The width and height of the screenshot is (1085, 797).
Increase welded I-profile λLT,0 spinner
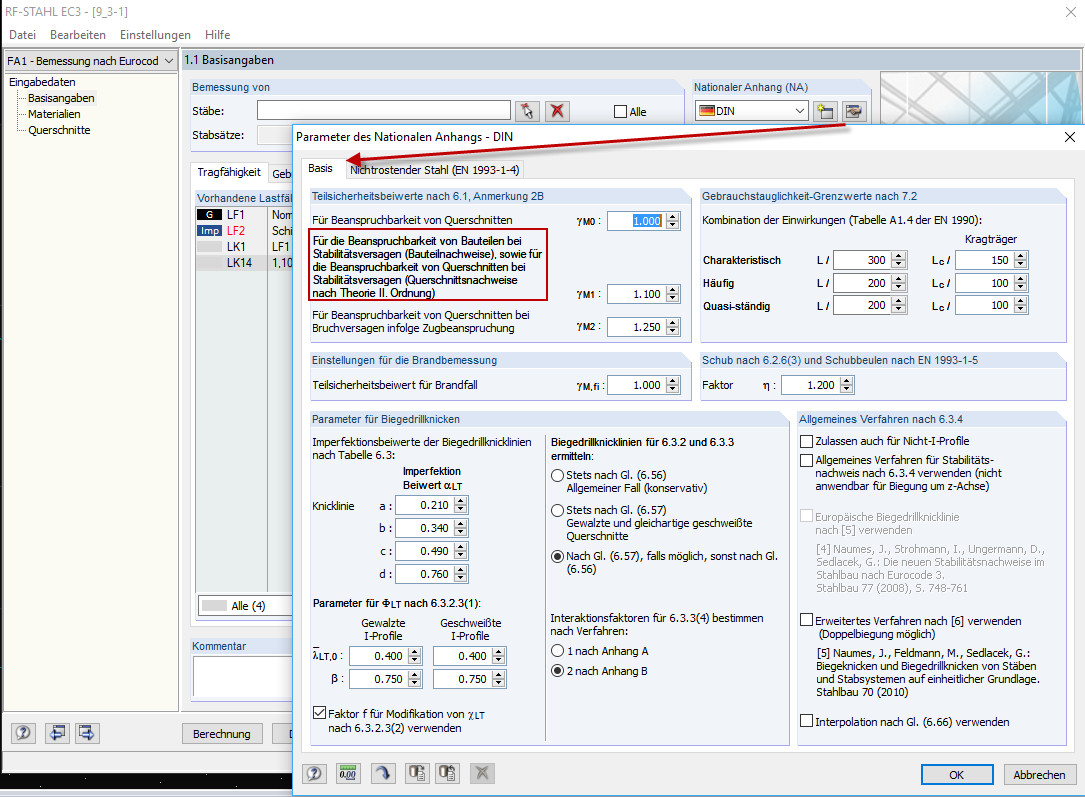tap(499, 652)
